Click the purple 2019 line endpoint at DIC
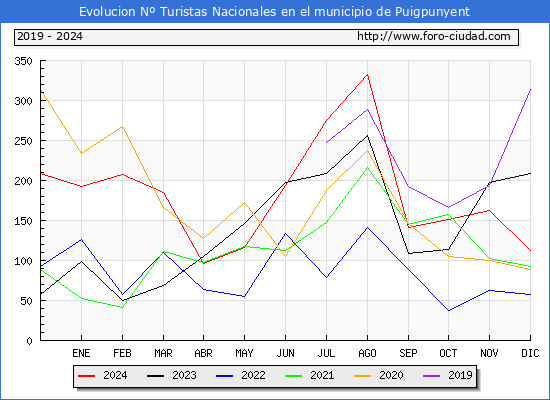This screenshot has width=550, height=400. (x=530, y=89)
